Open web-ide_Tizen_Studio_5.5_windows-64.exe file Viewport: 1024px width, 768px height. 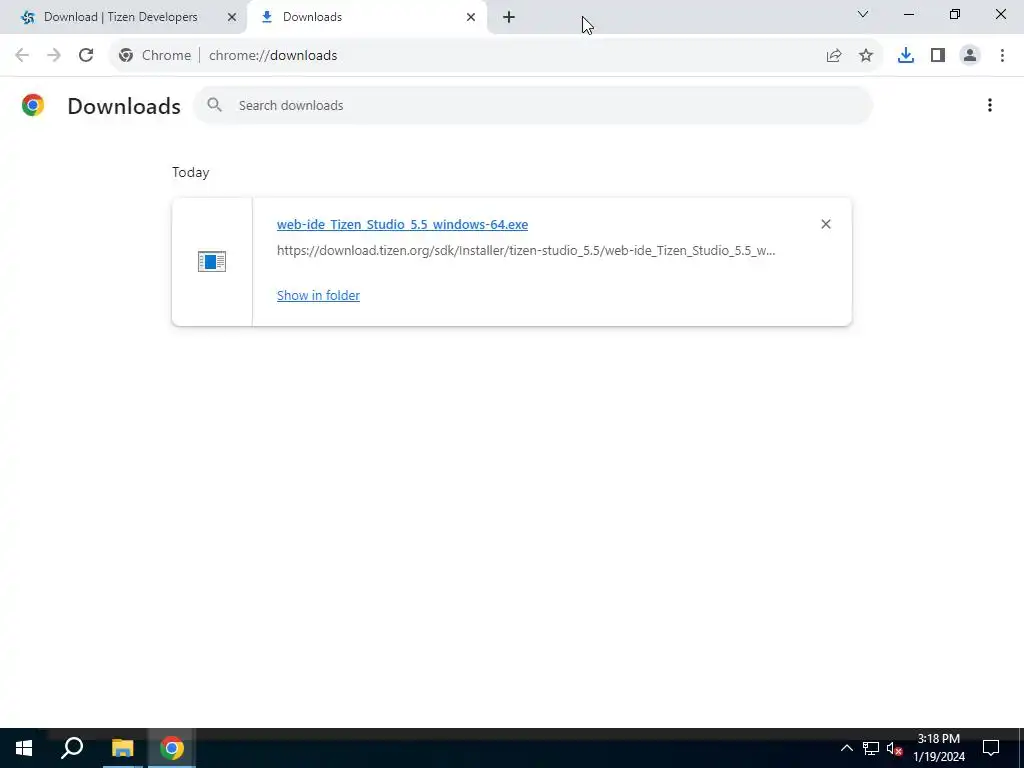(x=402, y=225)
